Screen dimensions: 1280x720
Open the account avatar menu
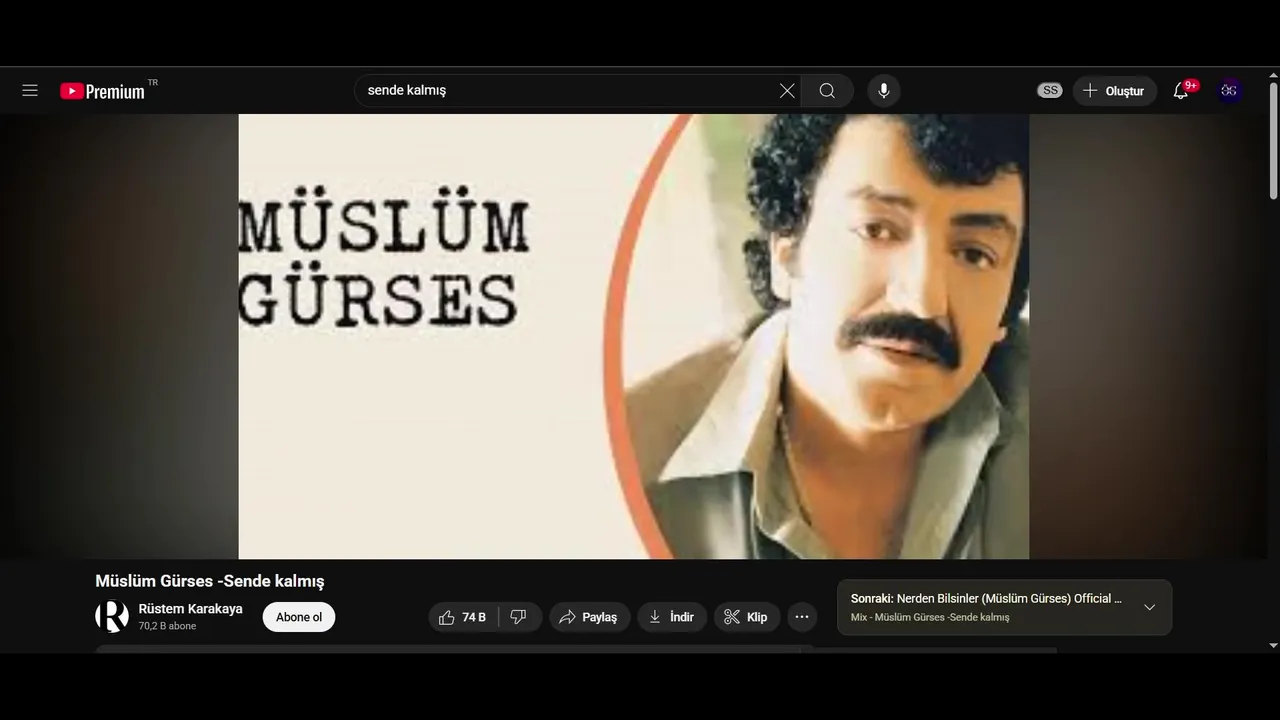coord(1229,91)
